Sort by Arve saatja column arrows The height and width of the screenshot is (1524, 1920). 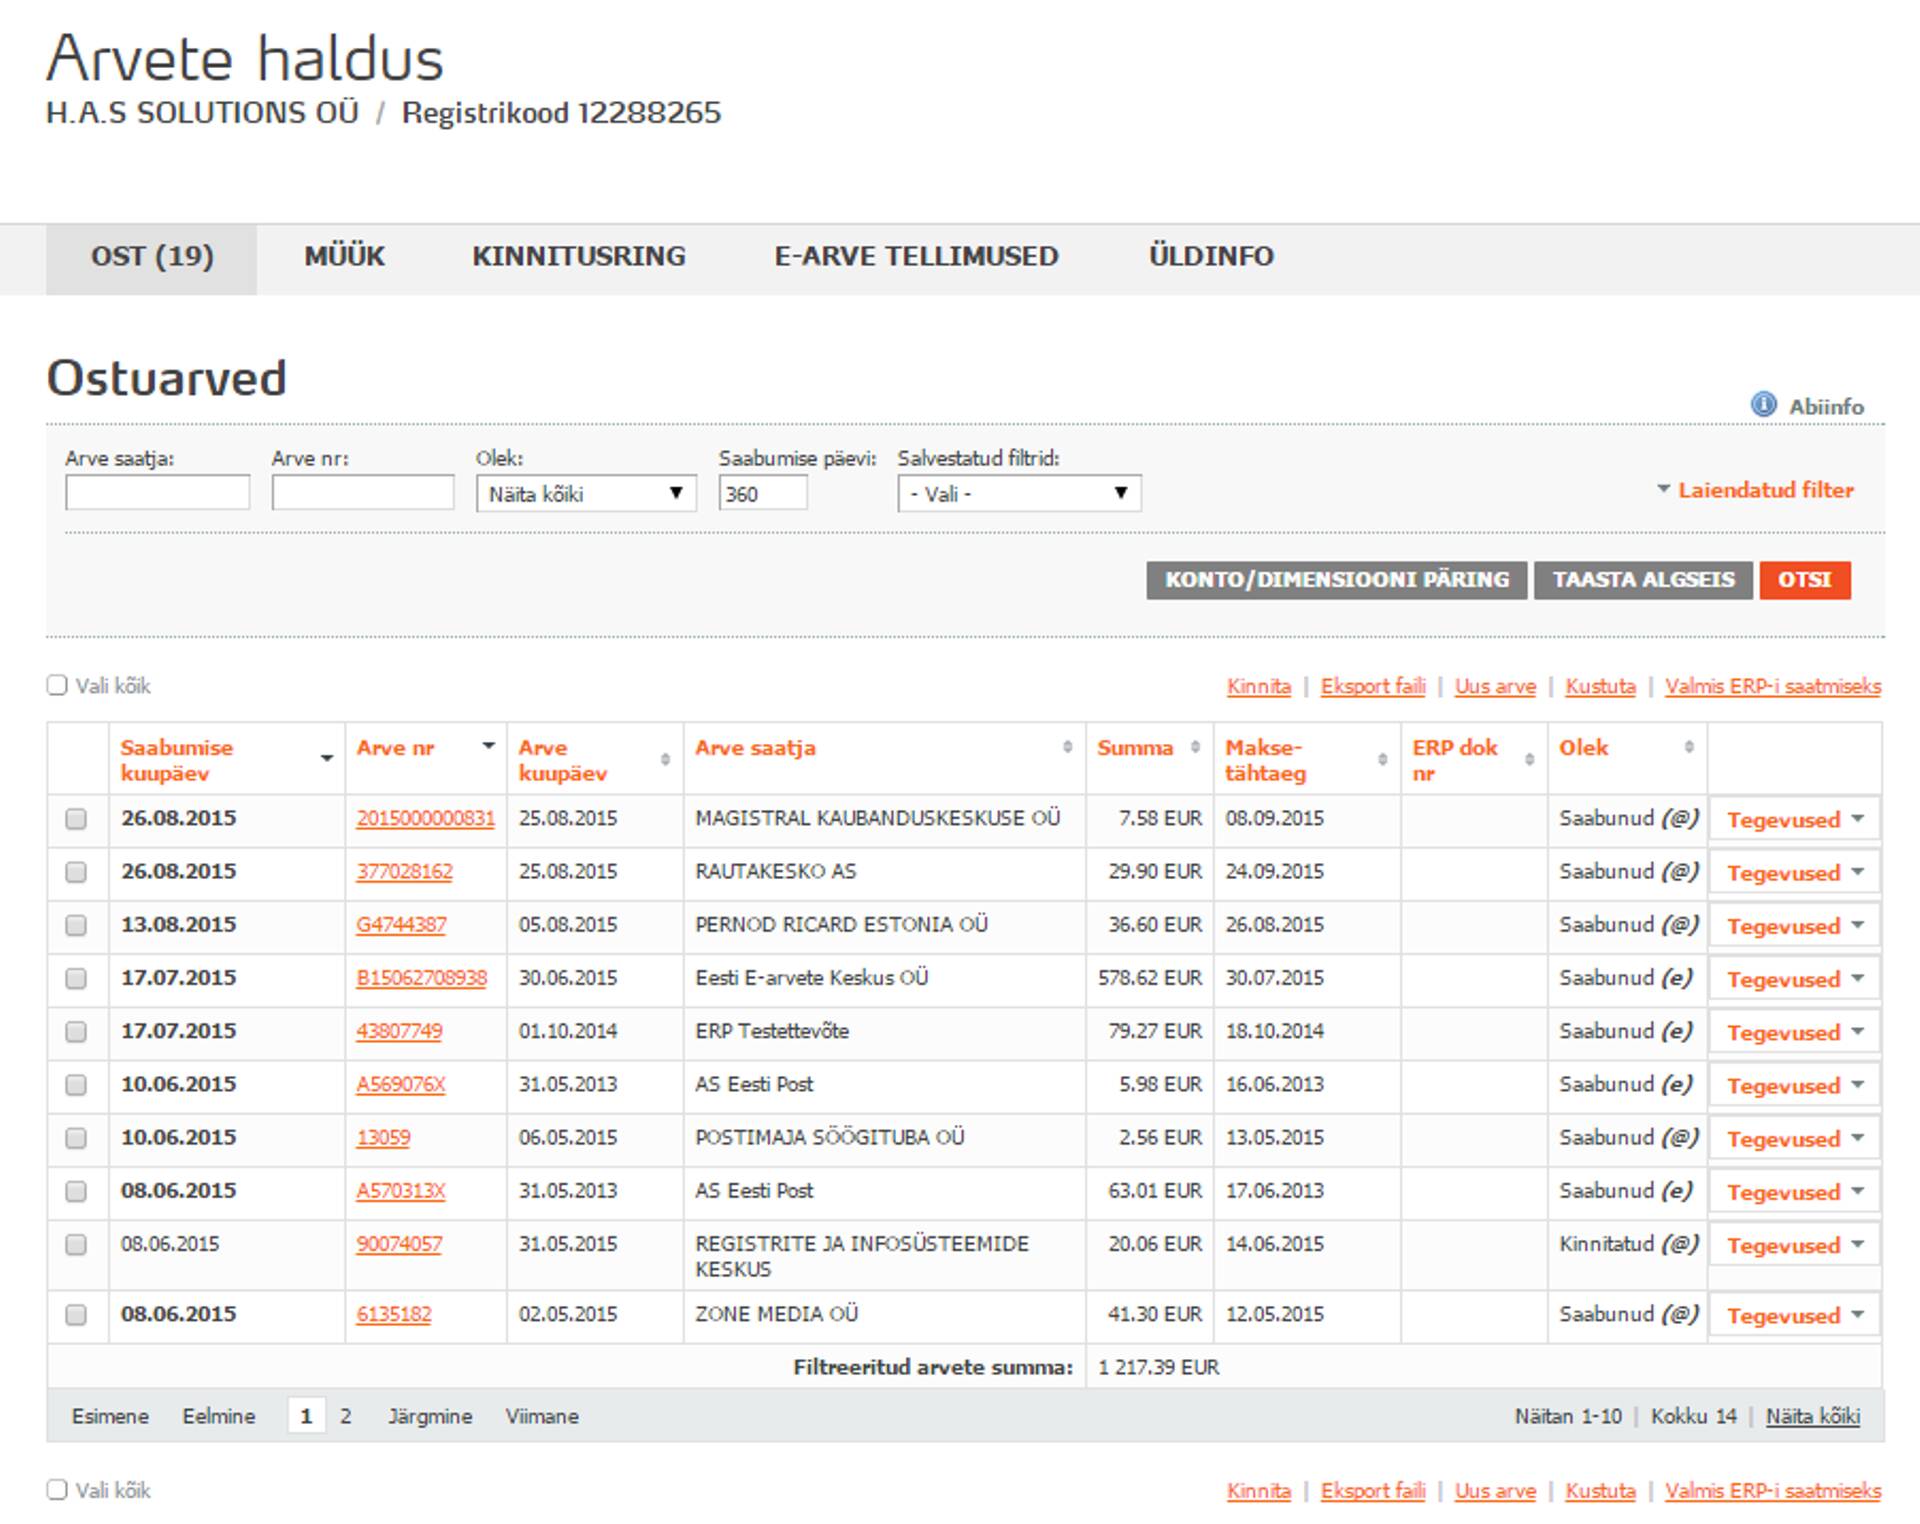[x=1067, y=747]
